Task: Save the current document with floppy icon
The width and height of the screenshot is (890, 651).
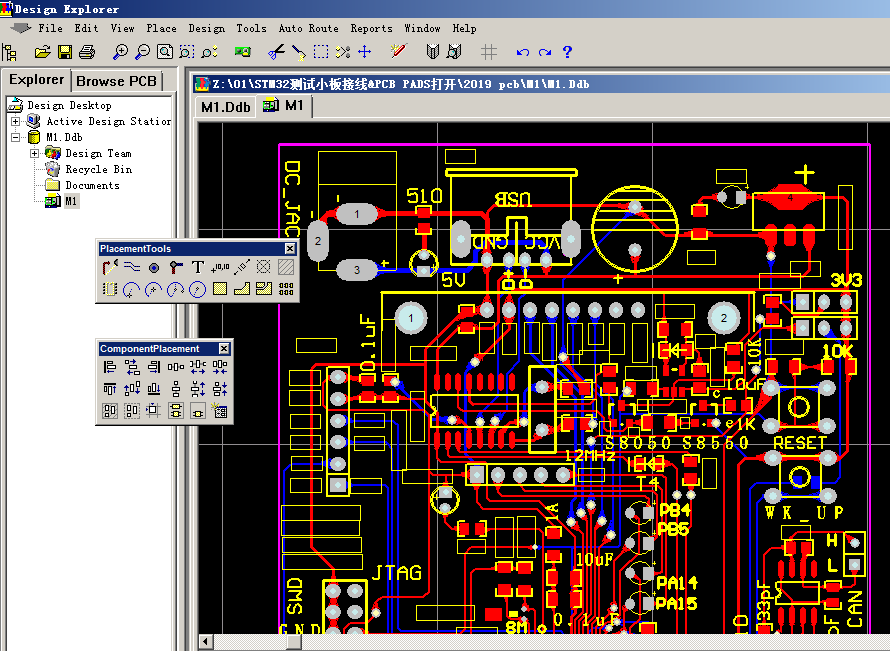Action: click(x=65, y=52)
